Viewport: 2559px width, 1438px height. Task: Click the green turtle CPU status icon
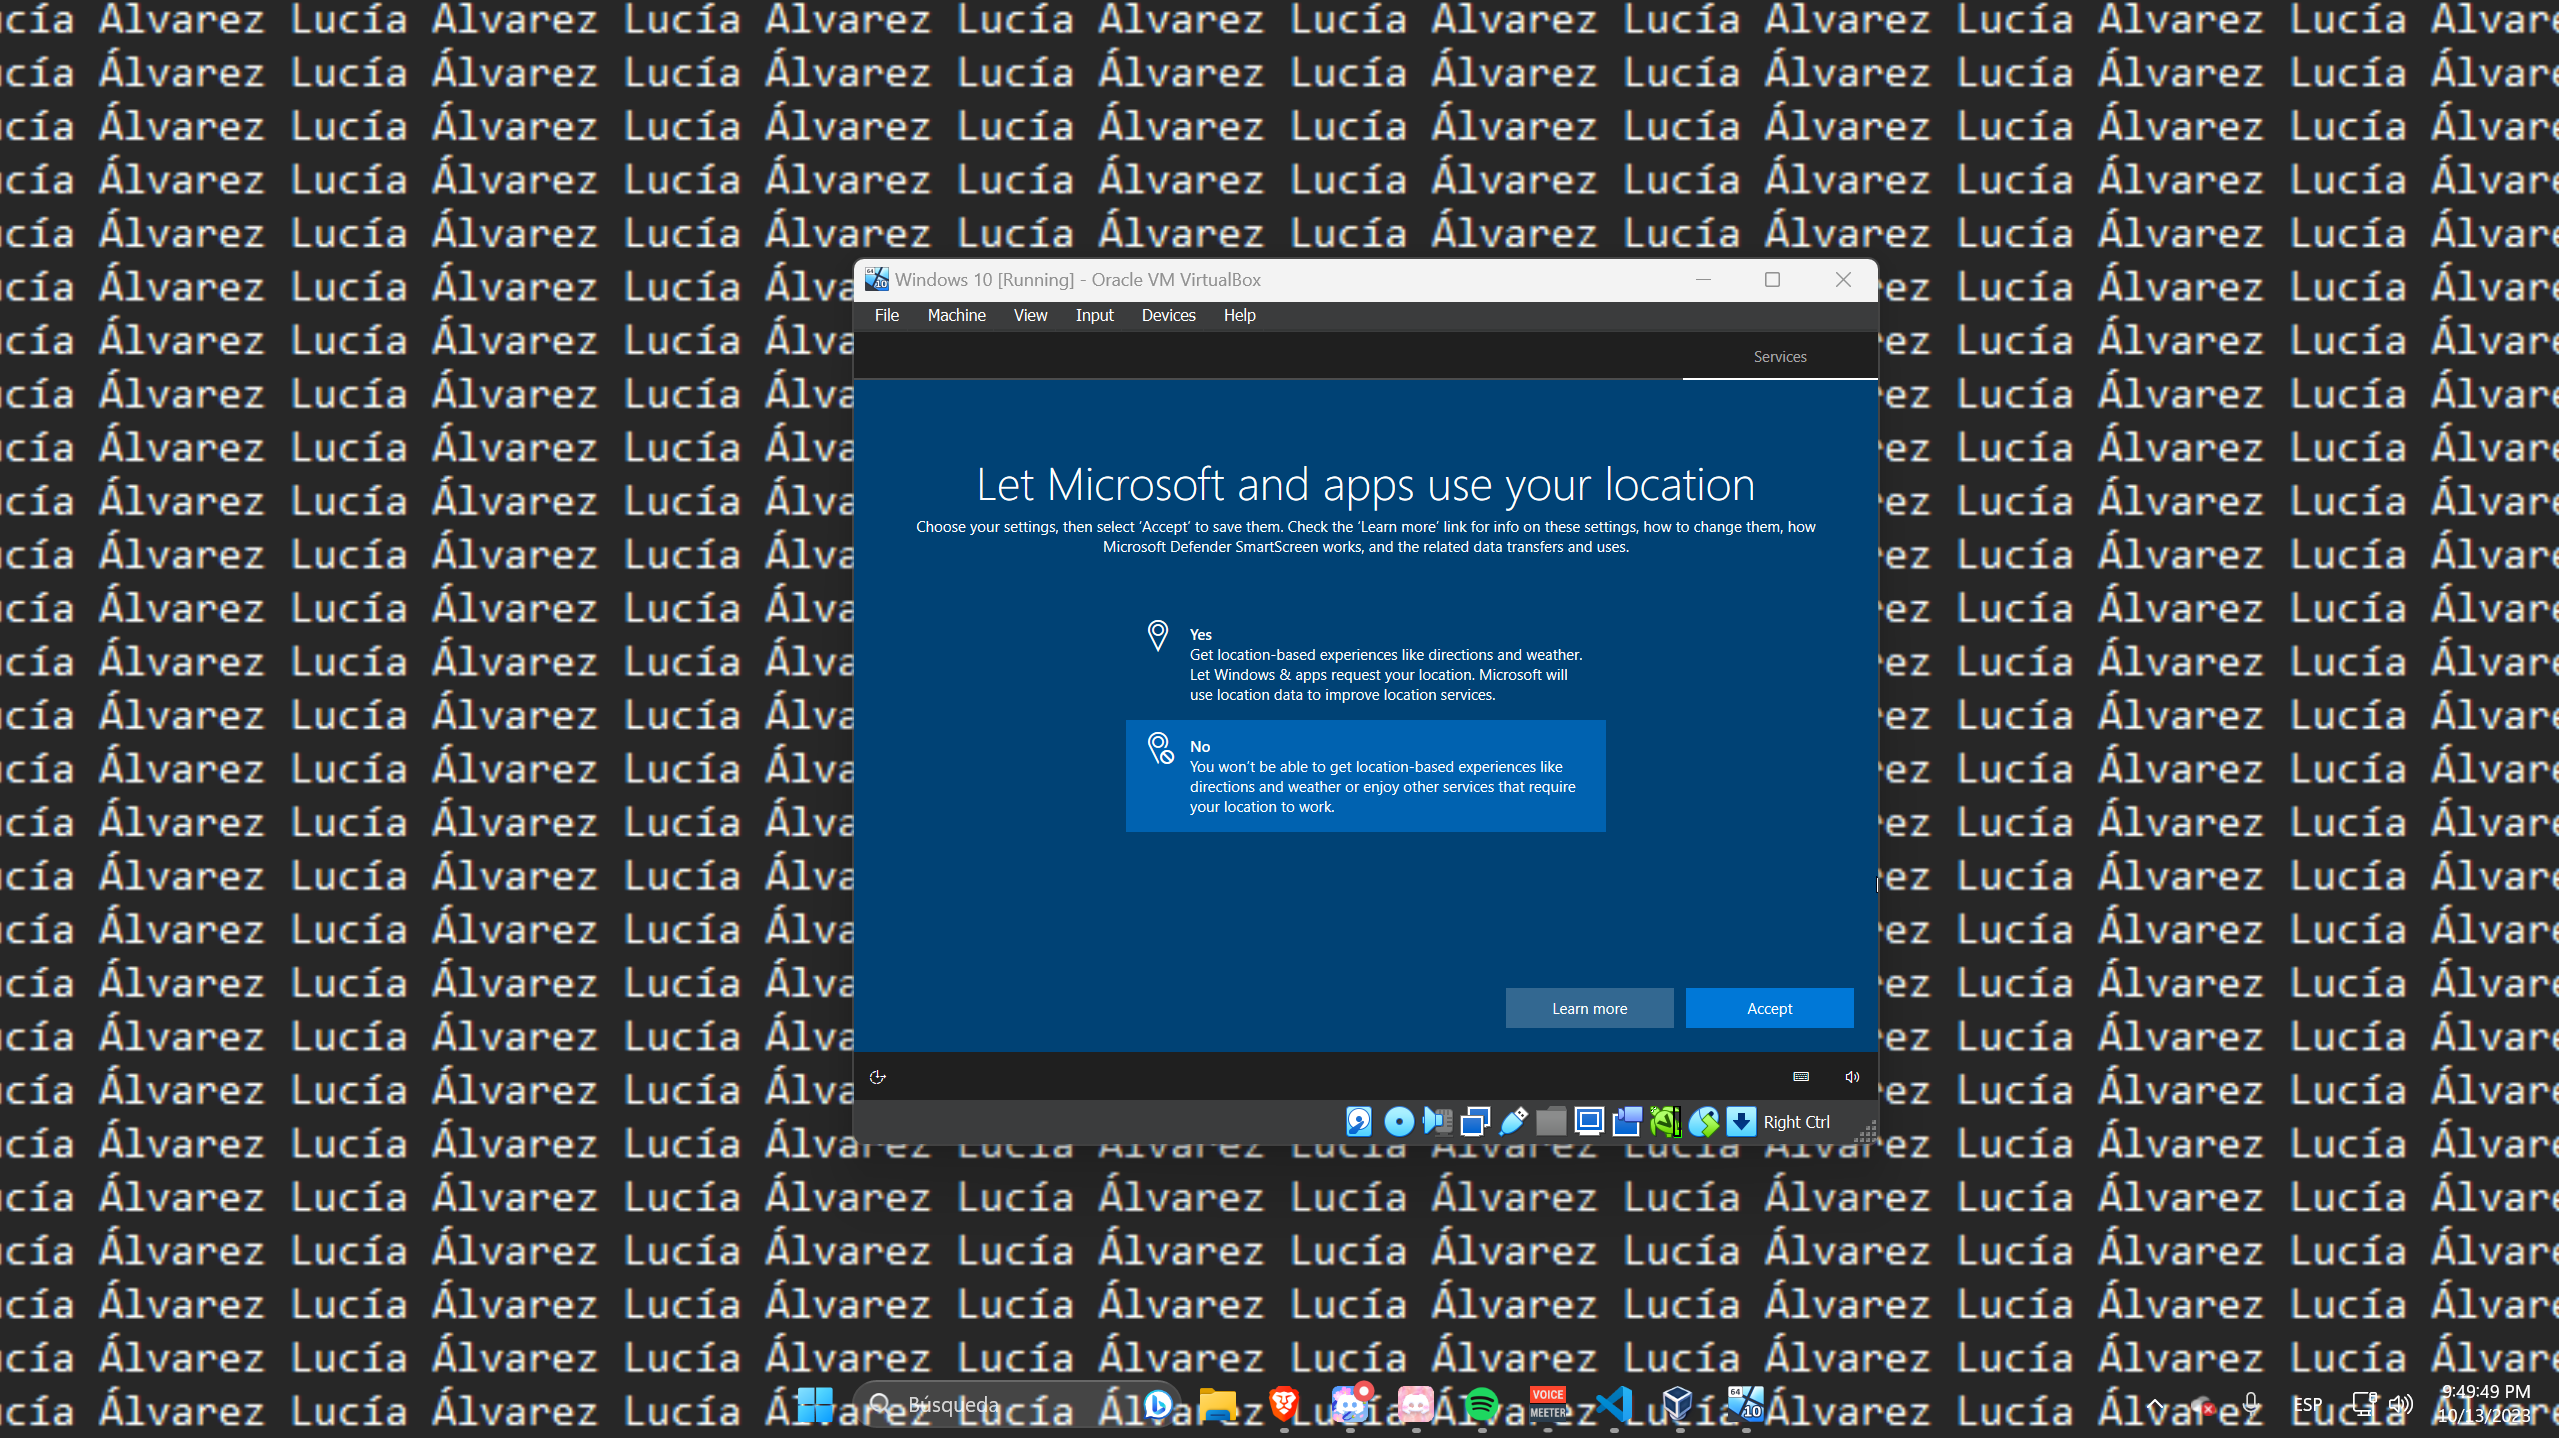click(x=1665, y=1122)
